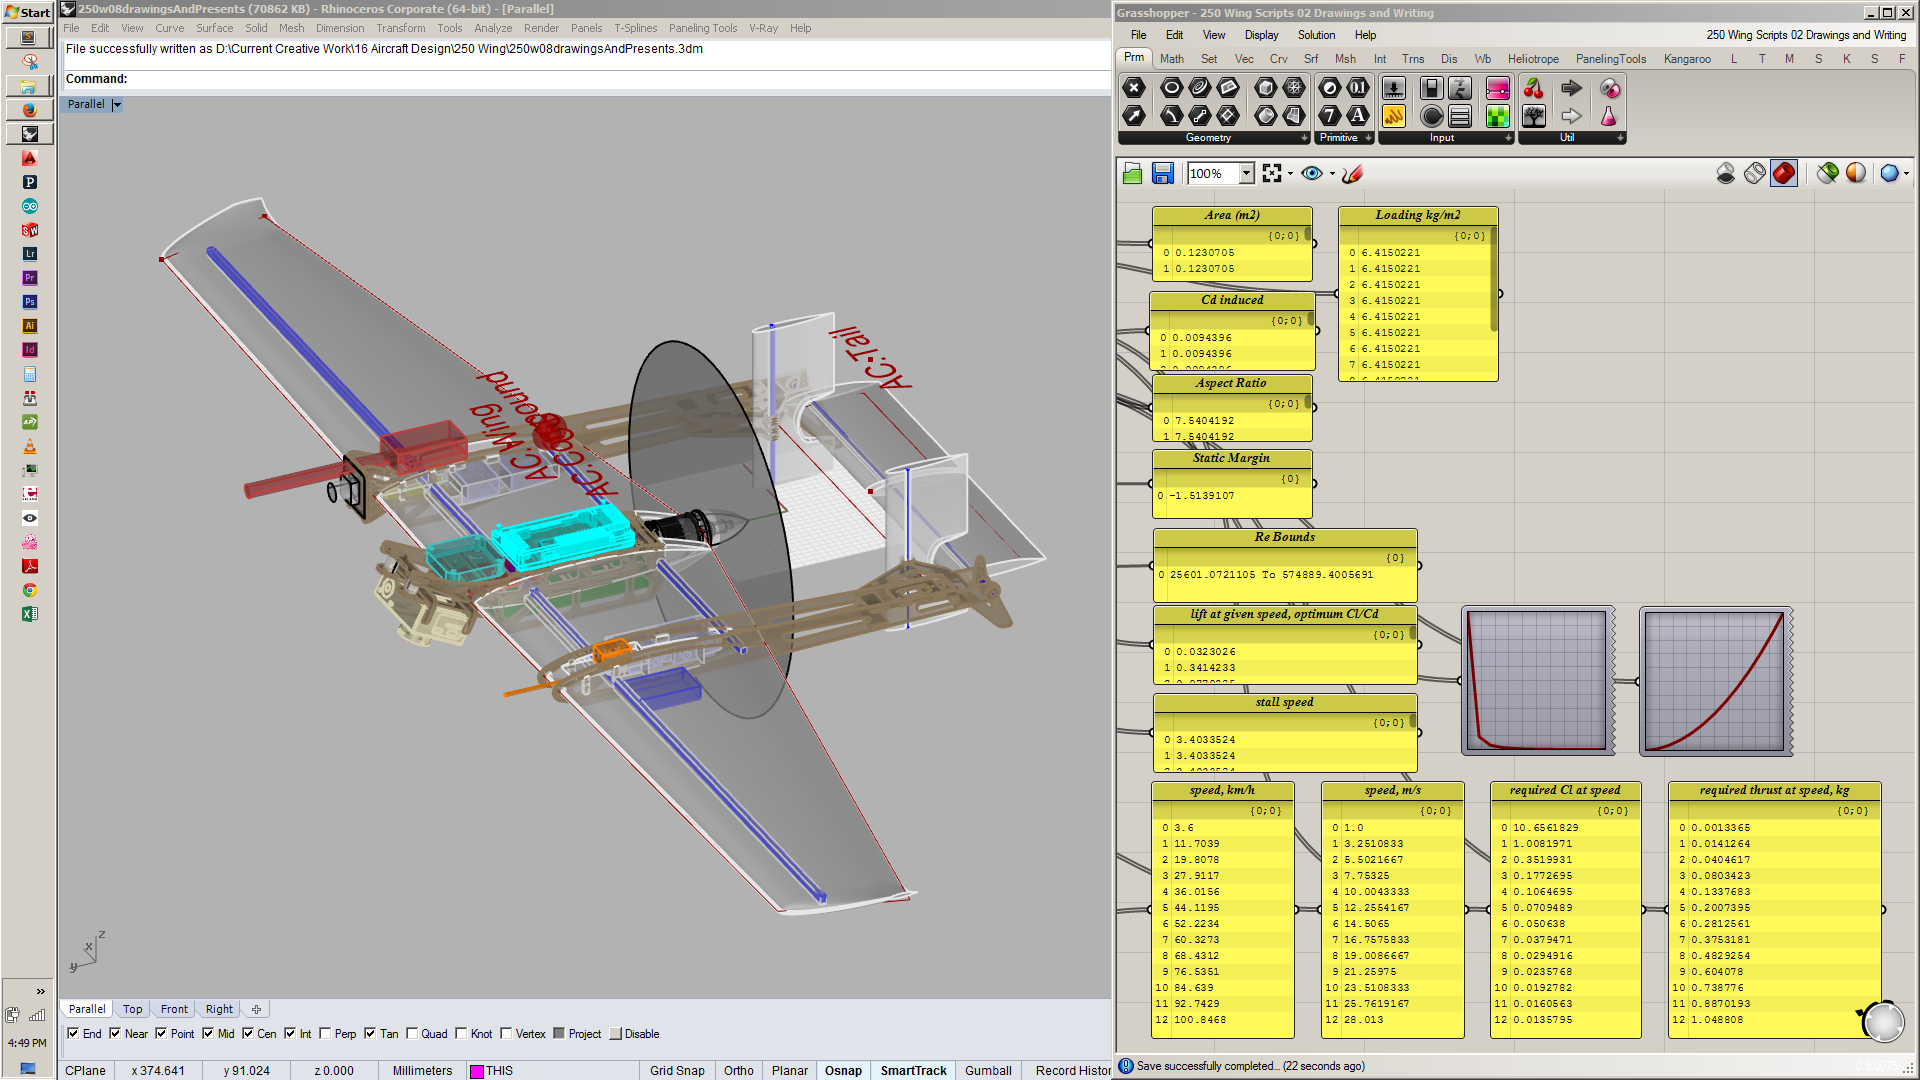
Task: Expand the Geometry panel with plus button
Action: tap(1304, 138)
